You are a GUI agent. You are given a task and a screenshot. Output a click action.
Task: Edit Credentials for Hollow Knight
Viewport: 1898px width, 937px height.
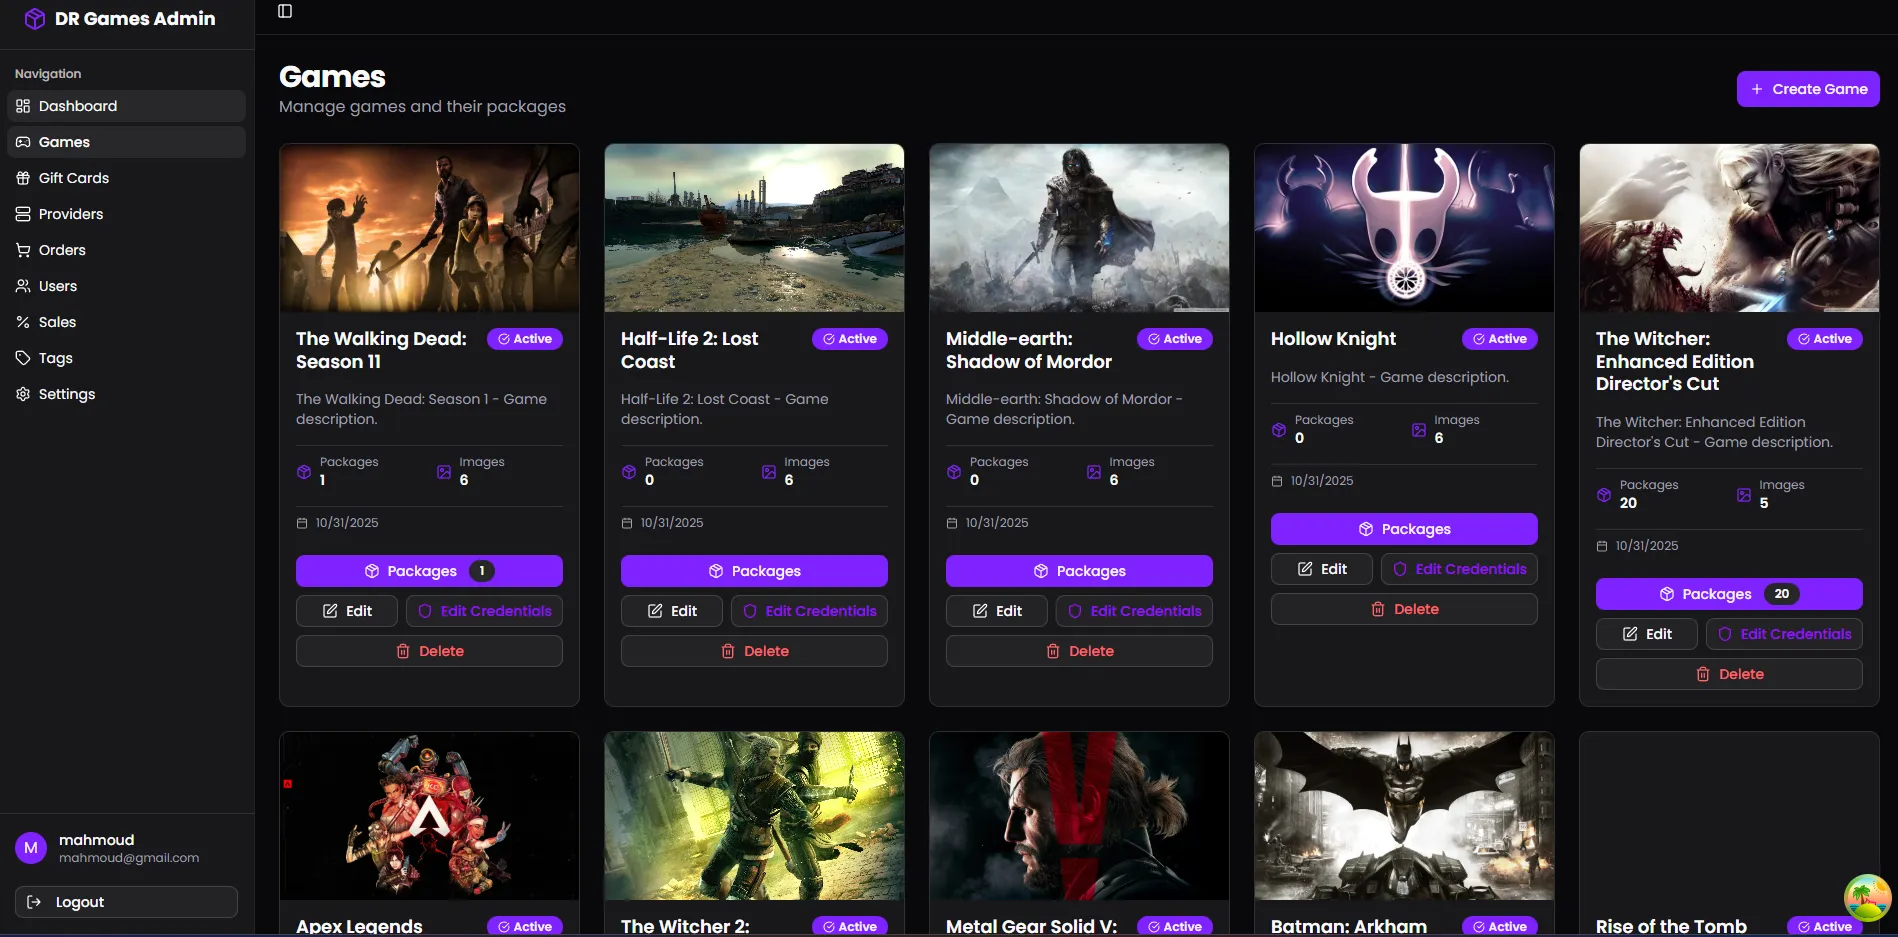(1459, 569)
